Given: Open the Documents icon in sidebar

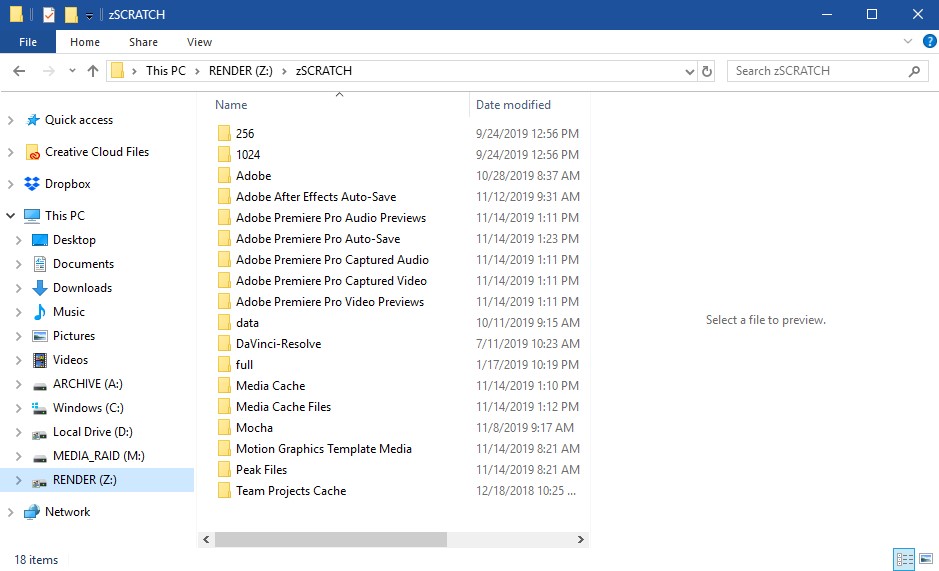Looking at the screenshot, I should [x=40, y=264].
